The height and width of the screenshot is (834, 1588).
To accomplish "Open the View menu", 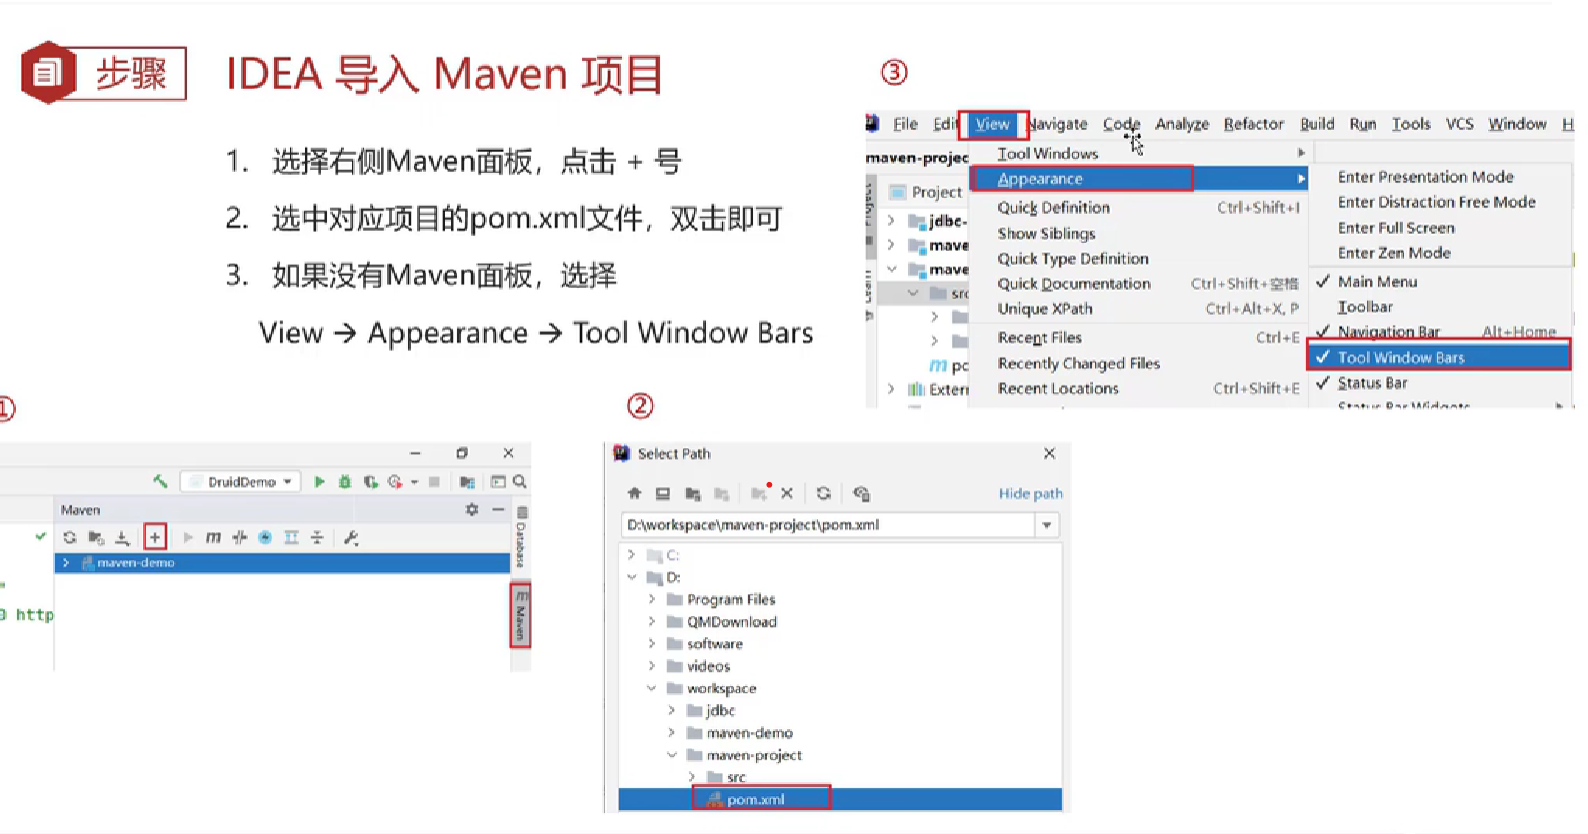I will (992, 124).
